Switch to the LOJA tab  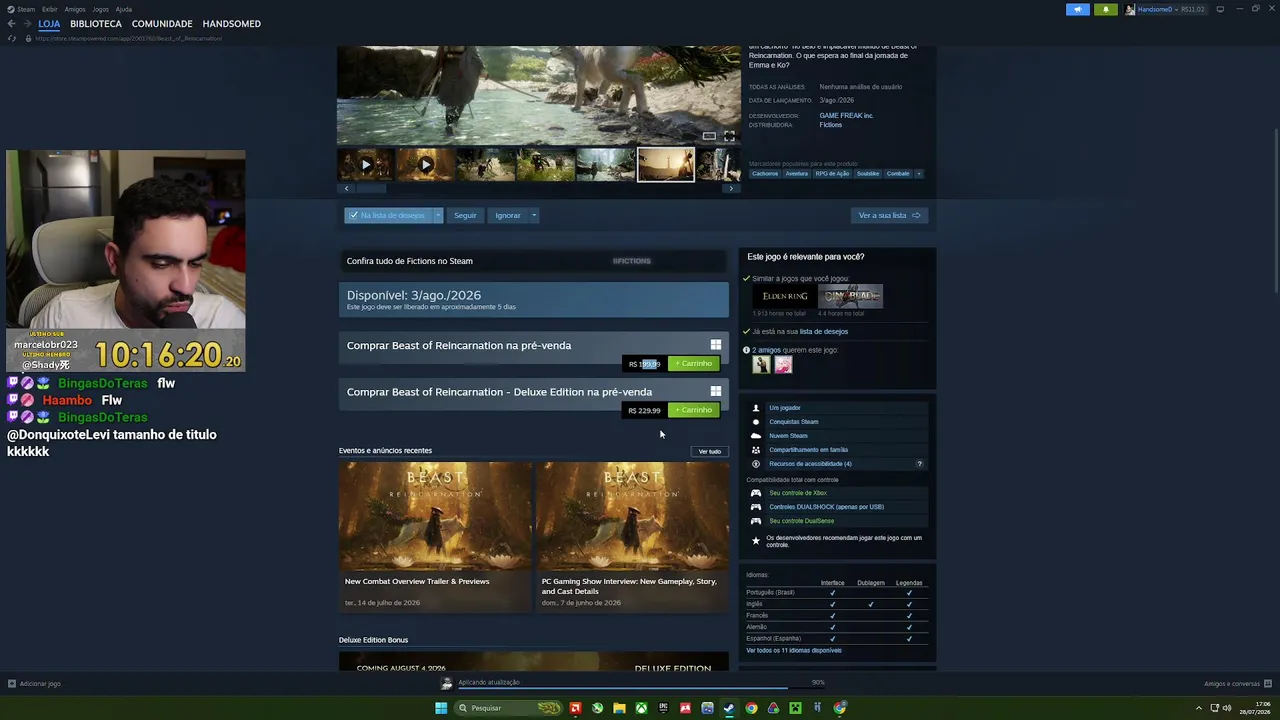click(x=49, y=24)
